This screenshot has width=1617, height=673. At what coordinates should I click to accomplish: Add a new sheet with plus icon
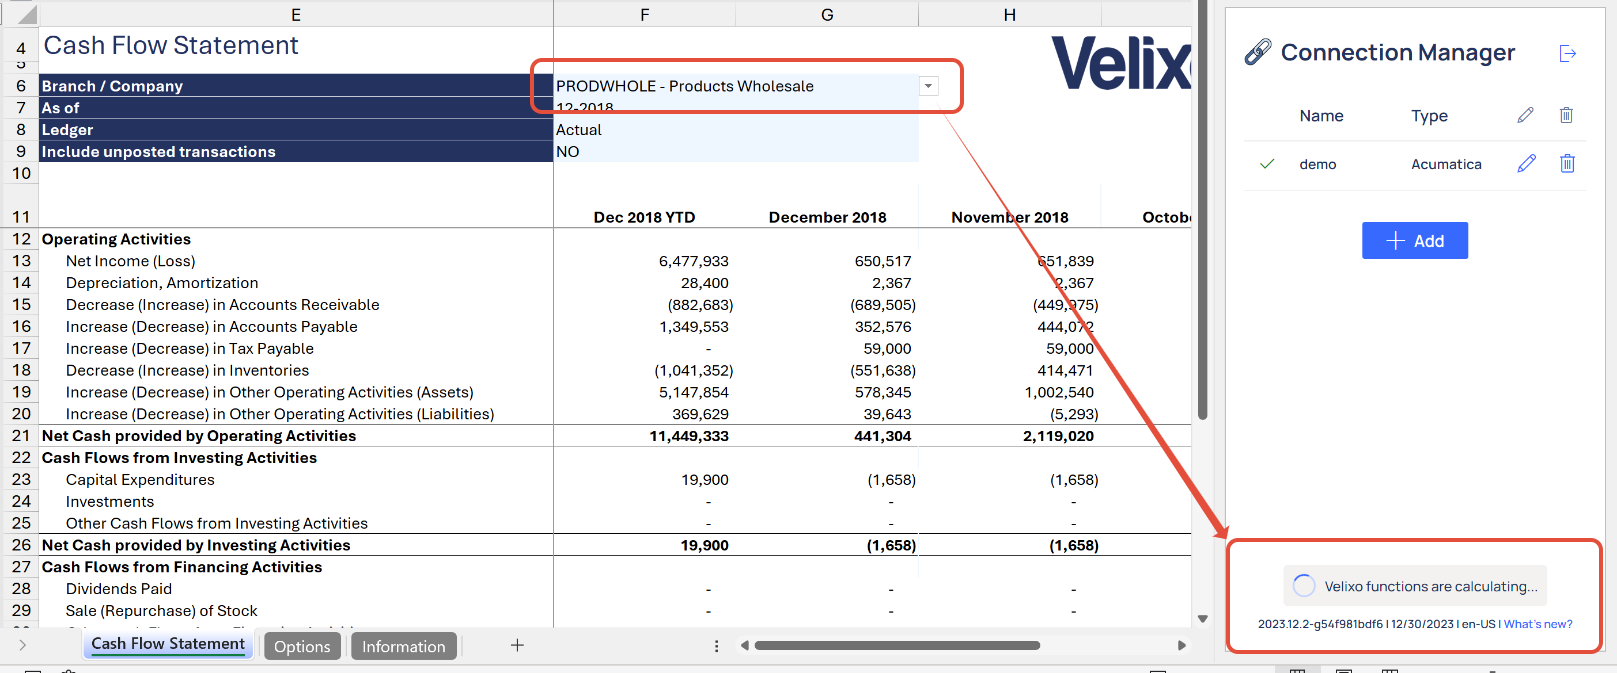517,646
